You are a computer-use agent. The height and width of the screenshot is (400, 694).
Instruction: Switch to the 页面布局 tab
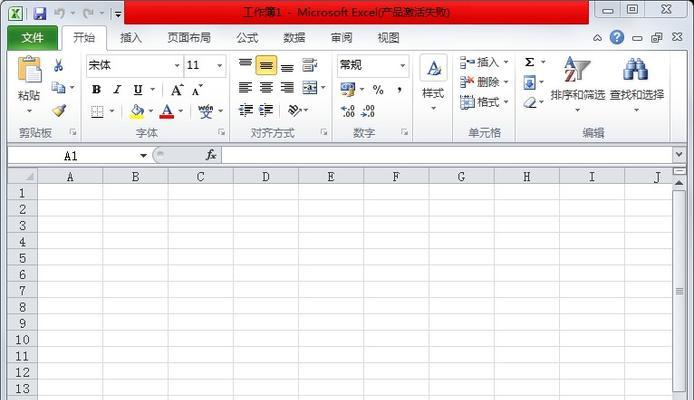coord(189,38)
